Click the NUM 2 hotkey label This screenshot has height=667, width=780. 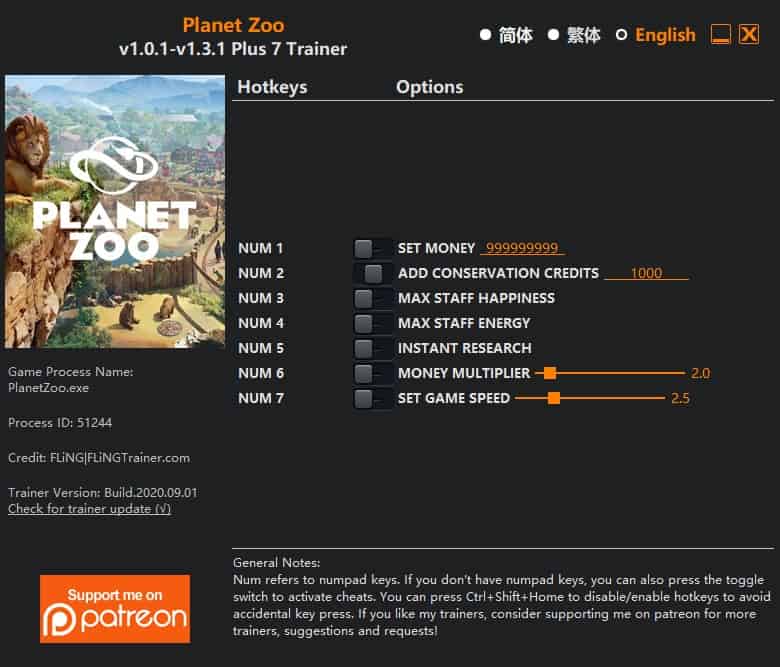point(261,273)
